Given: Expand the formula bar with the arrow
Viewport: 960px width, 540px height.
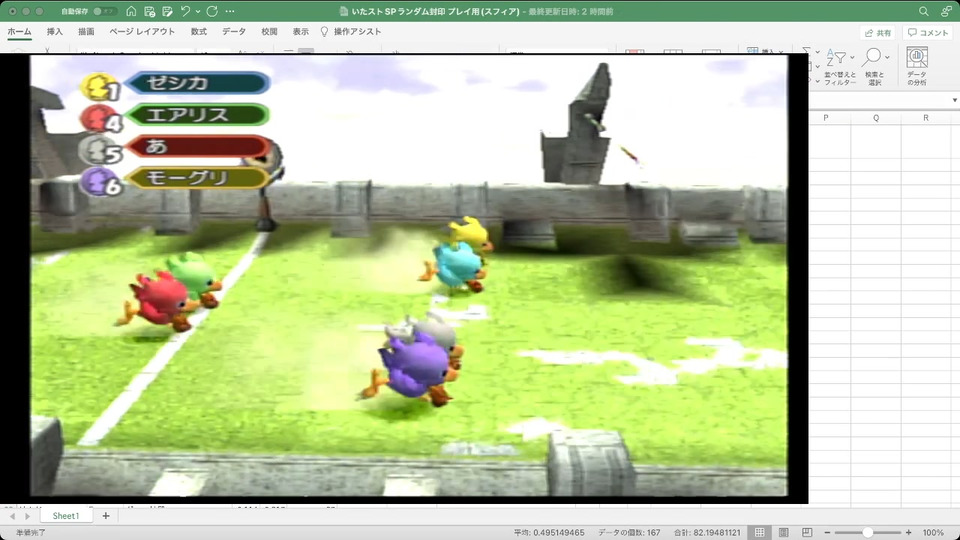Looking at the screenshot, I should [x=954, y=100].
